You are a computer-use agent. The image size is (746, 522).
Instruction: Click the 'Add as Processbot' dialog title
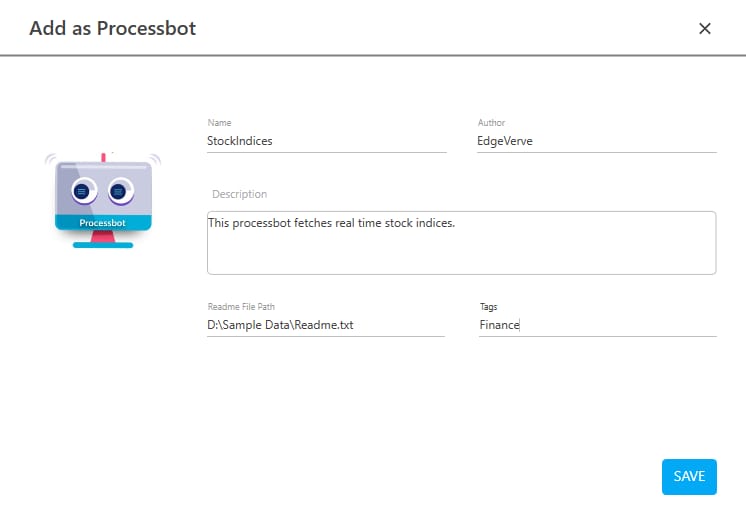click(x=113, y=29)
